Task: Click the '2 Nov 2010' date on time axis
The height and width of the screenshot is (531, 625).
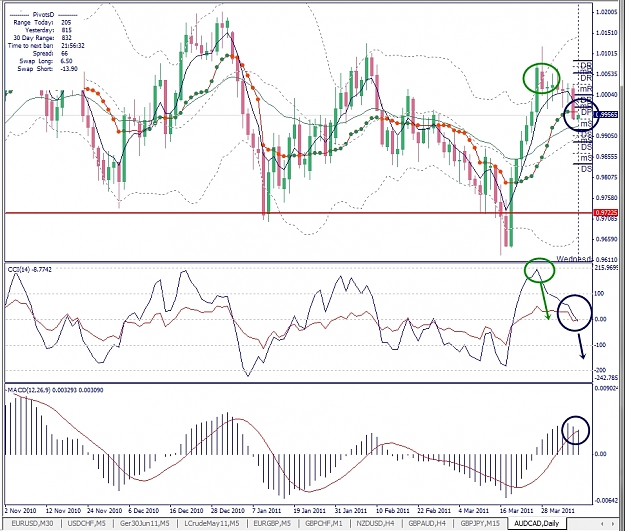Action: [x=21, y=511]
